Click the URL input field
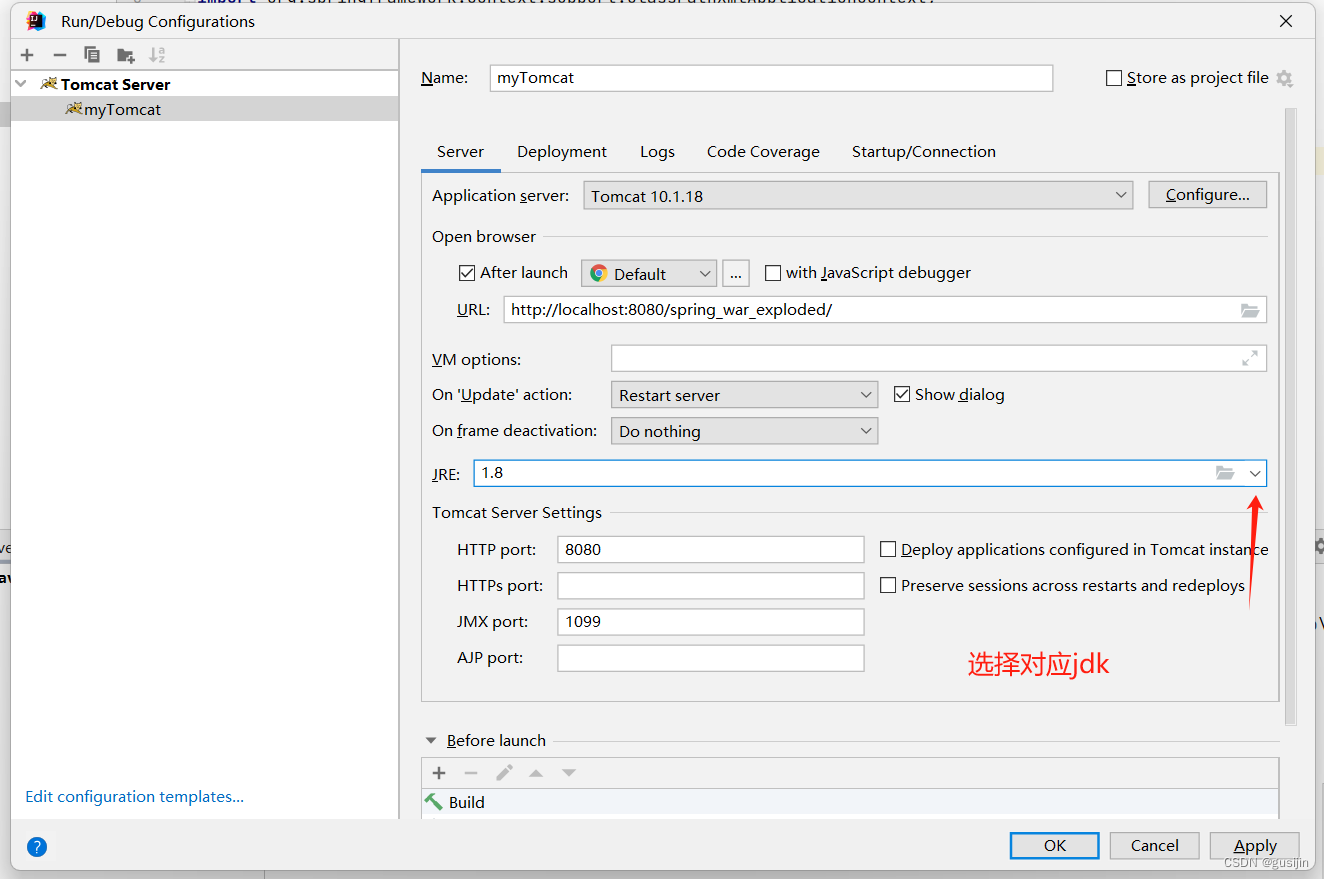 click(885, 309)
